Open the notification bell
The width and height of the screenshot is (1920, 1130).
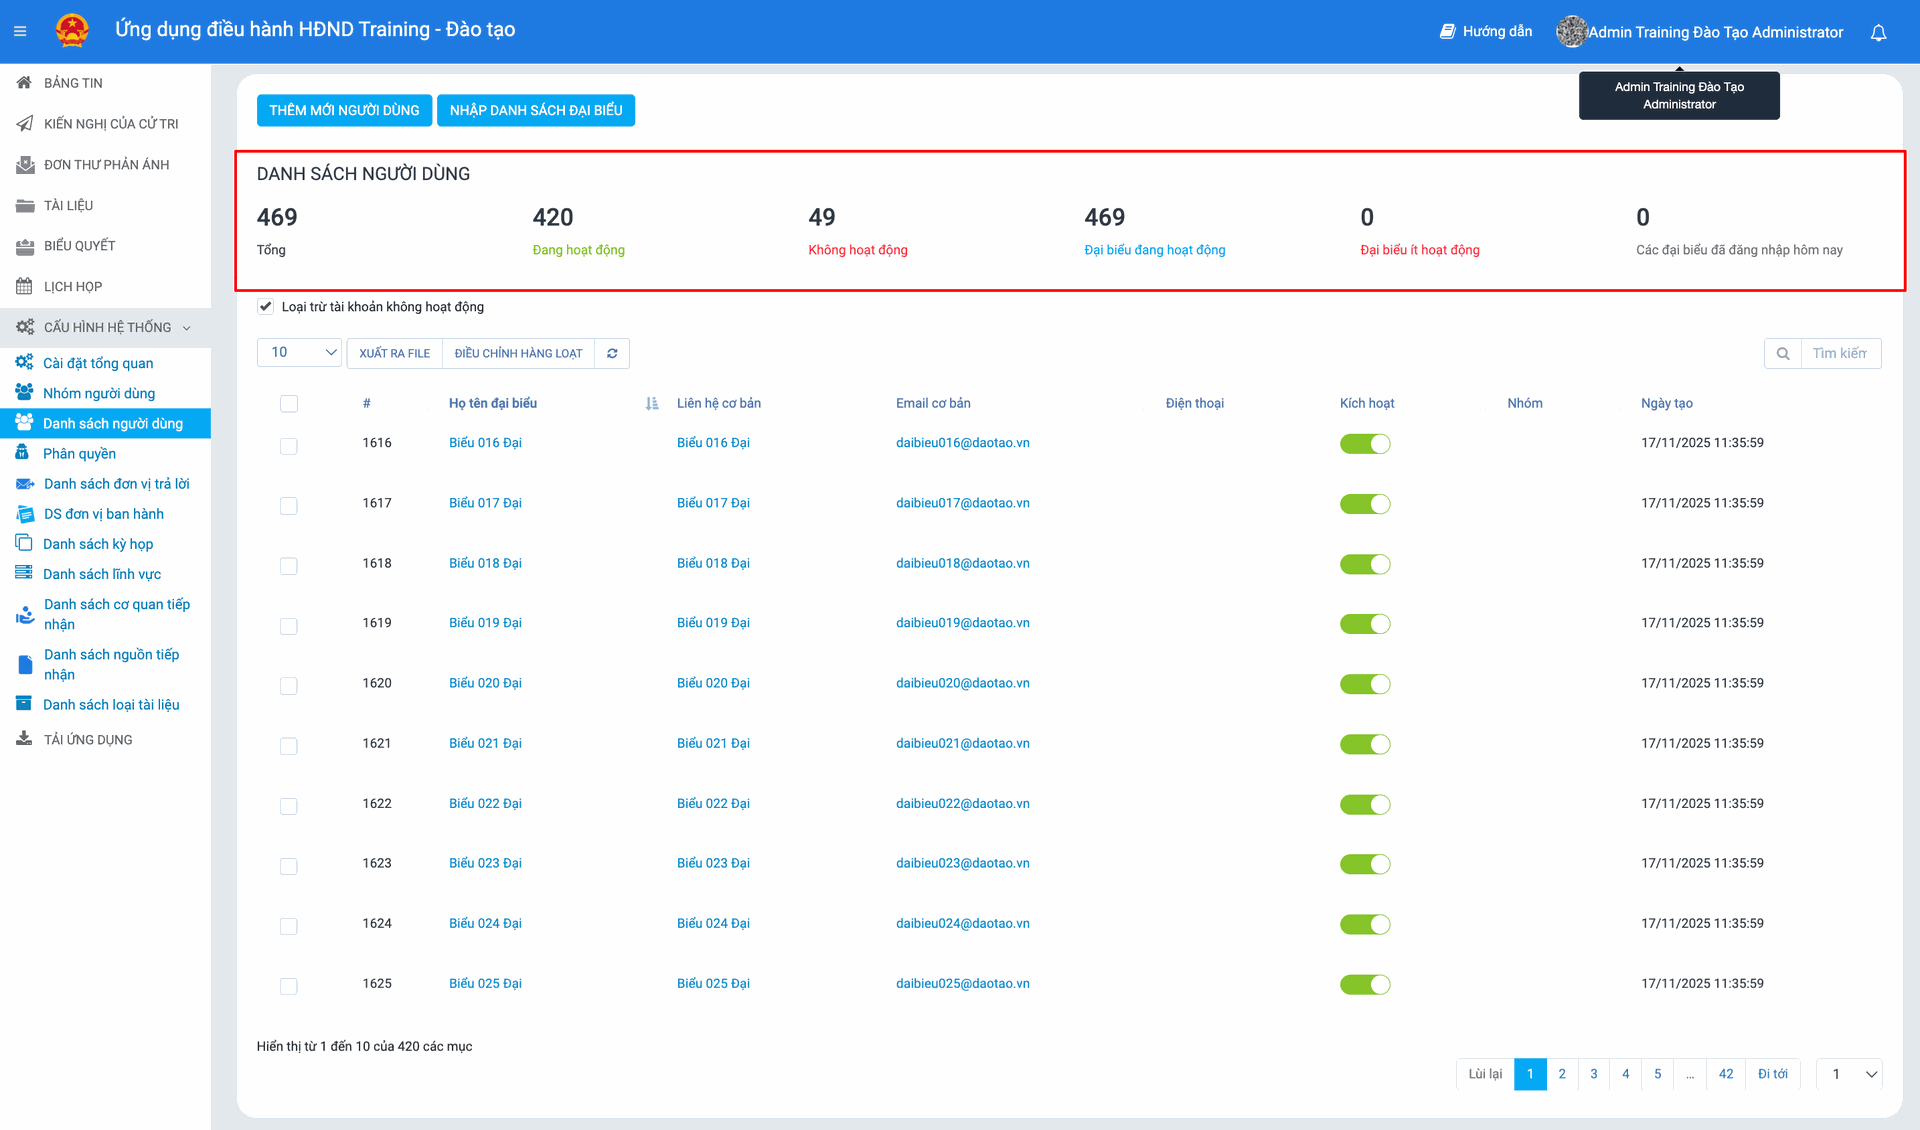[x=1878, y=32]
